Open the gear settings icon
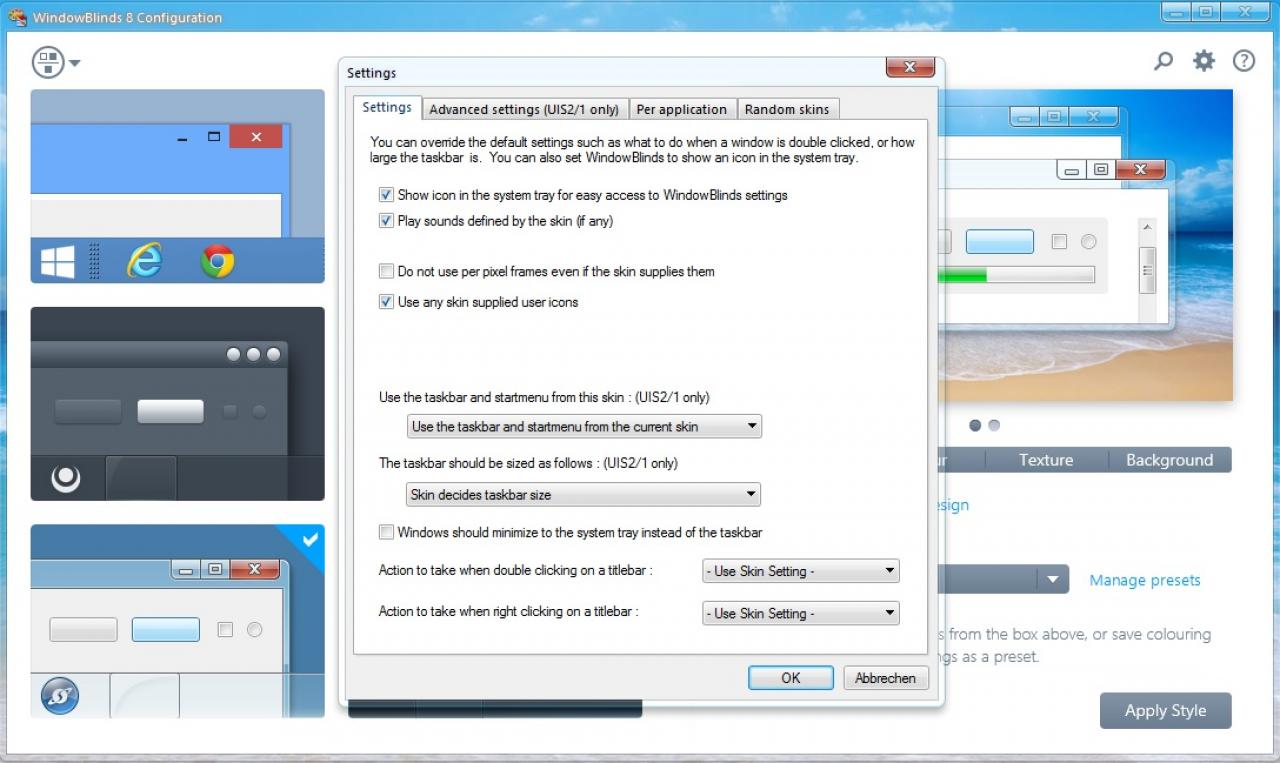Viewport: 1280px width, 763px height. 1204,61
